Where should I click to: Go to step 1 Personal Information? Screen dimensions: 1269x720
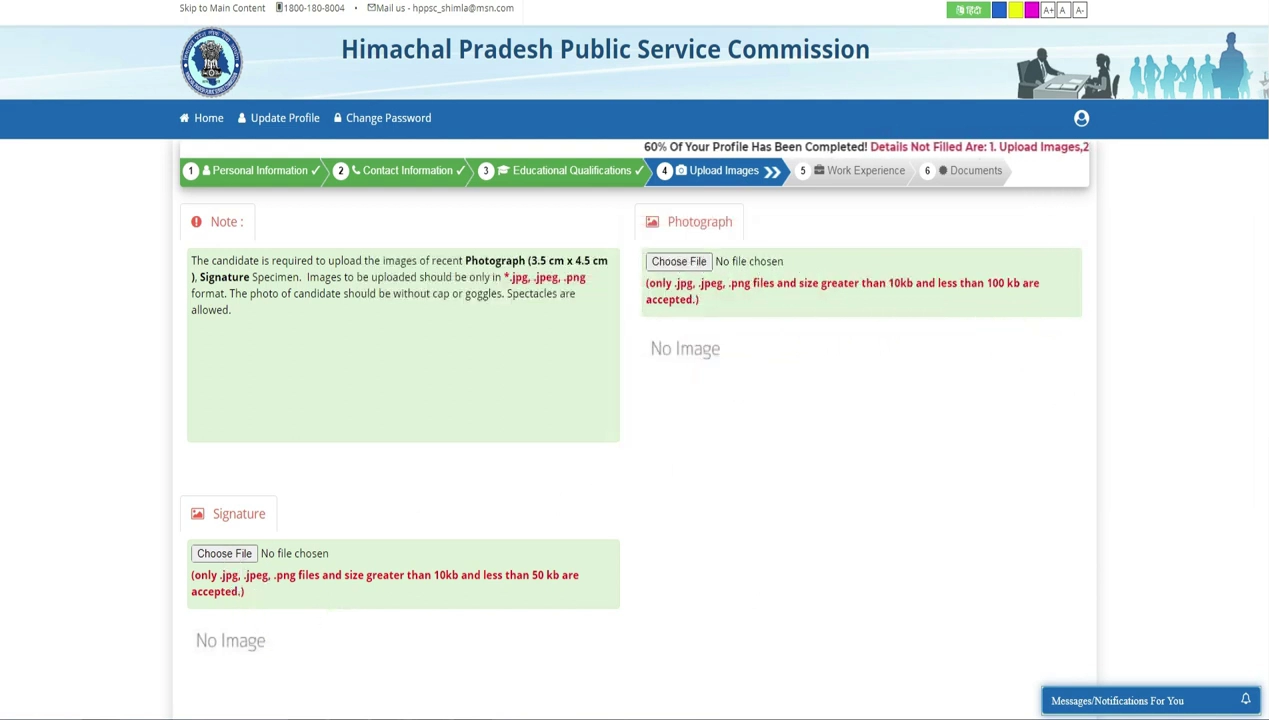[x=252, y=171]
